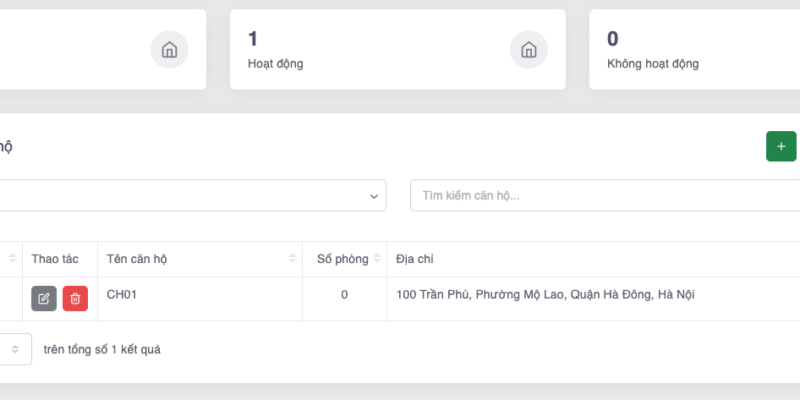Open the page size selector at bottom
Image resolution: width=800 pixels, height=400 pixels.
click(14, 349)
